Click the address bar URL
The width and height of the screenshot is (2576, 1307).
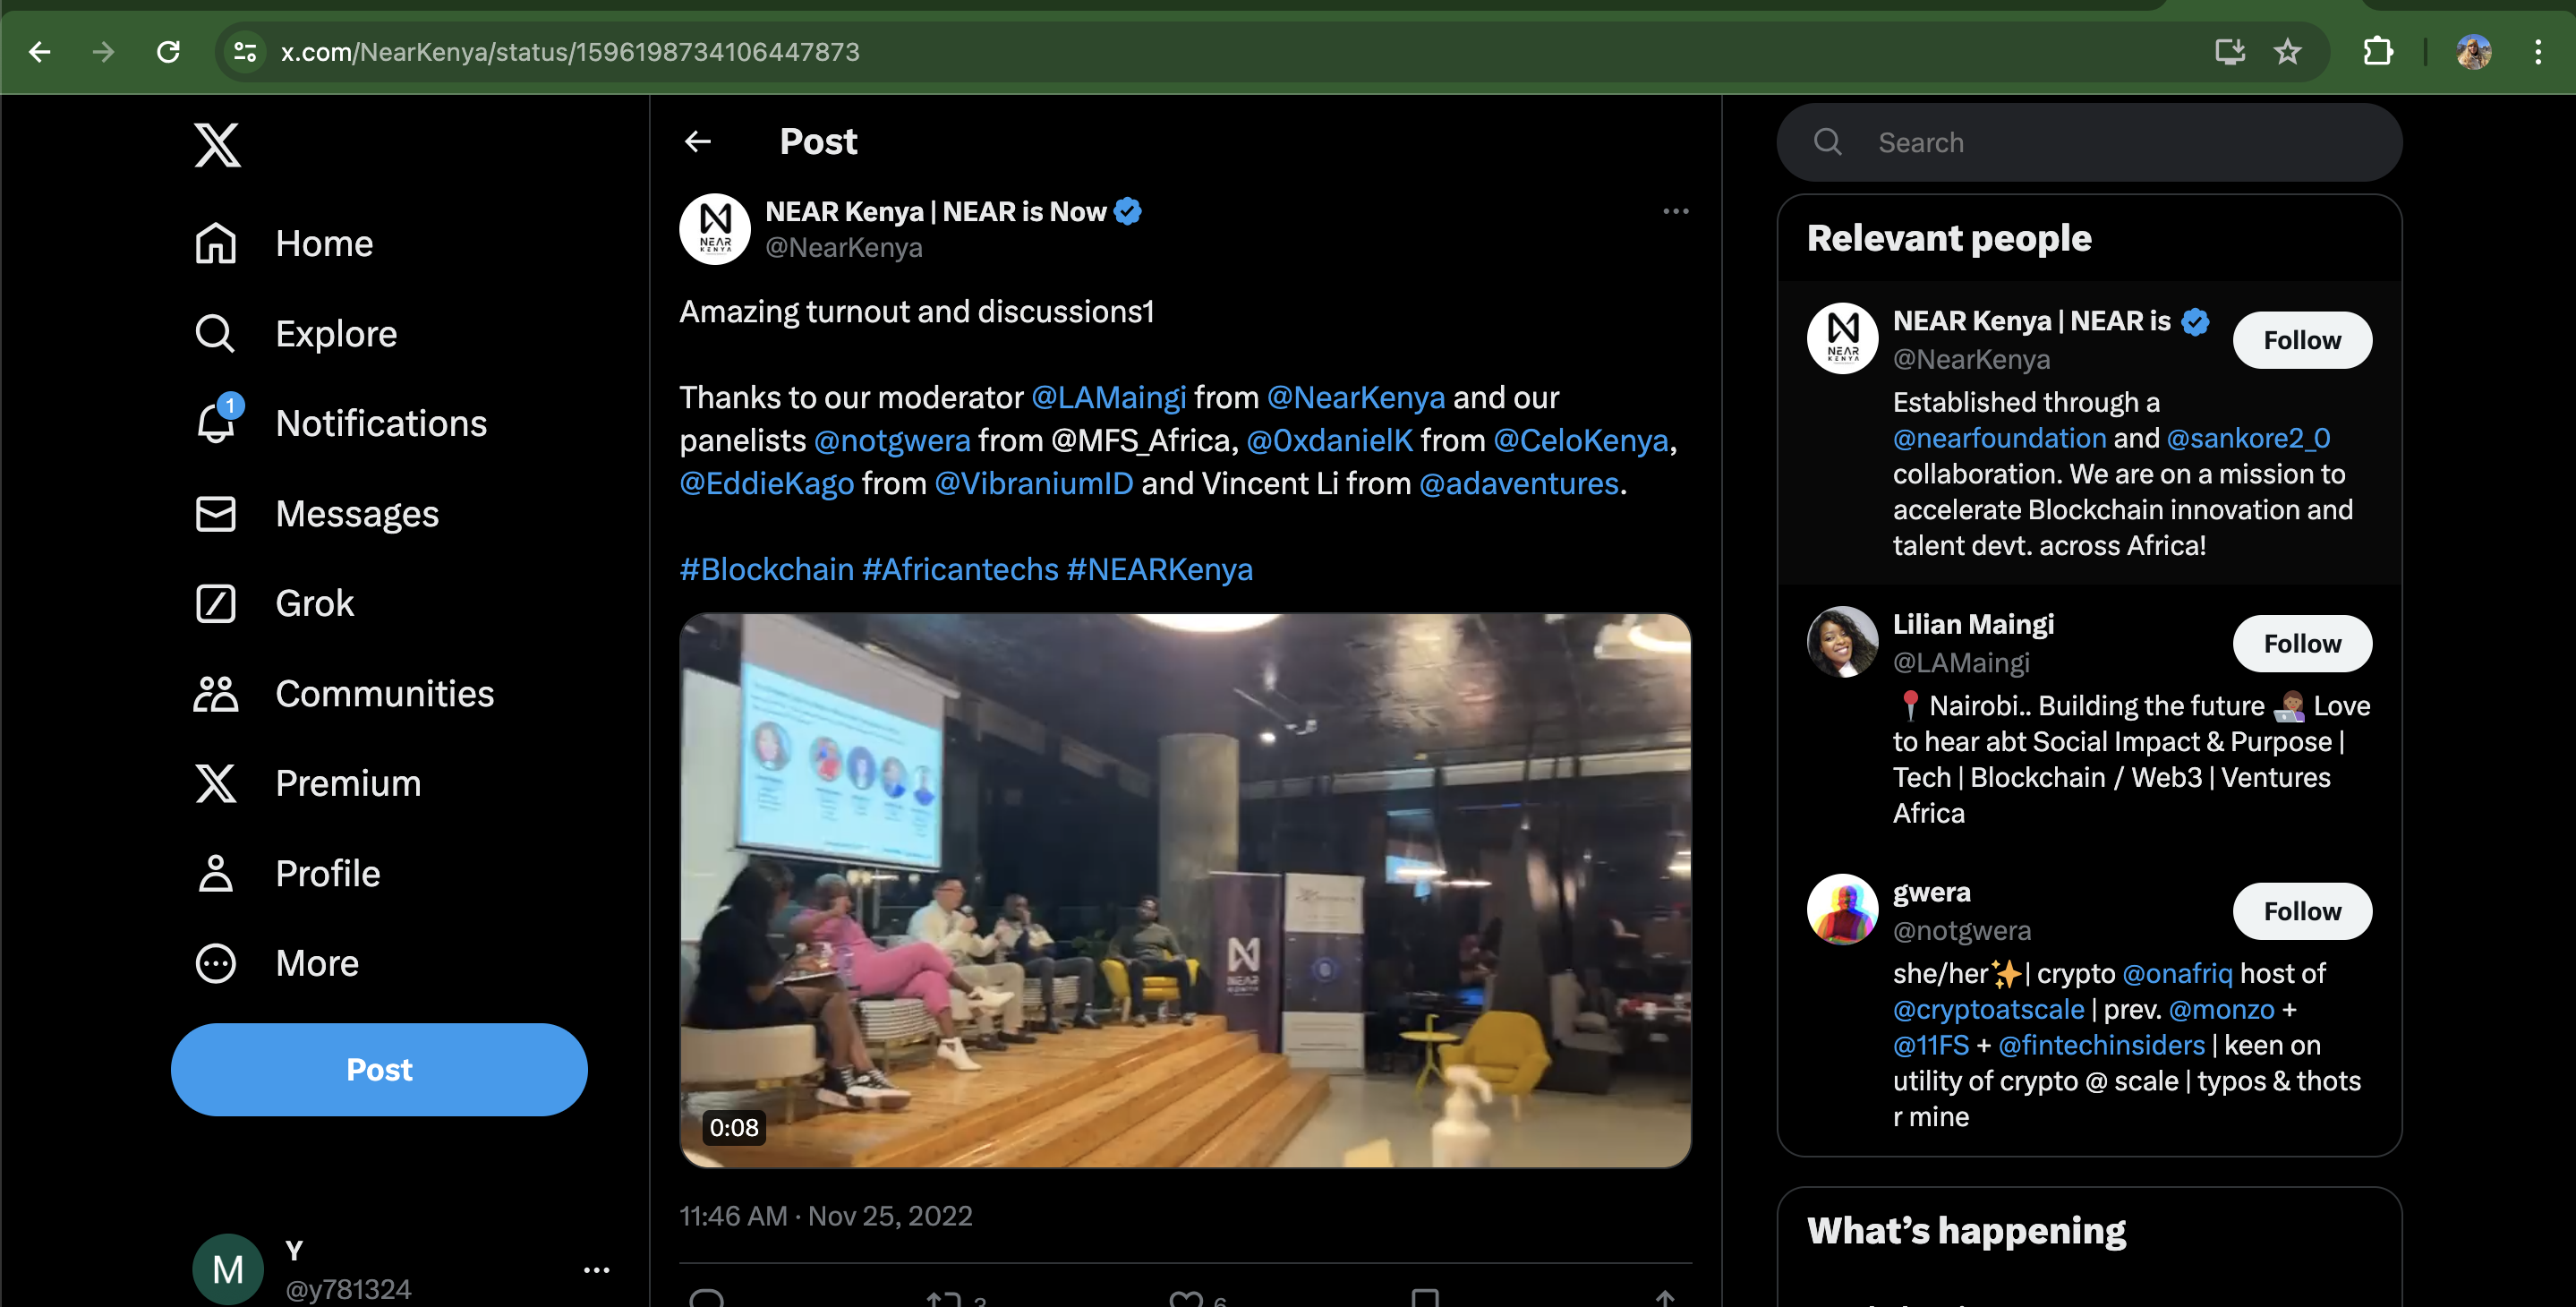[x=570, y=52]
